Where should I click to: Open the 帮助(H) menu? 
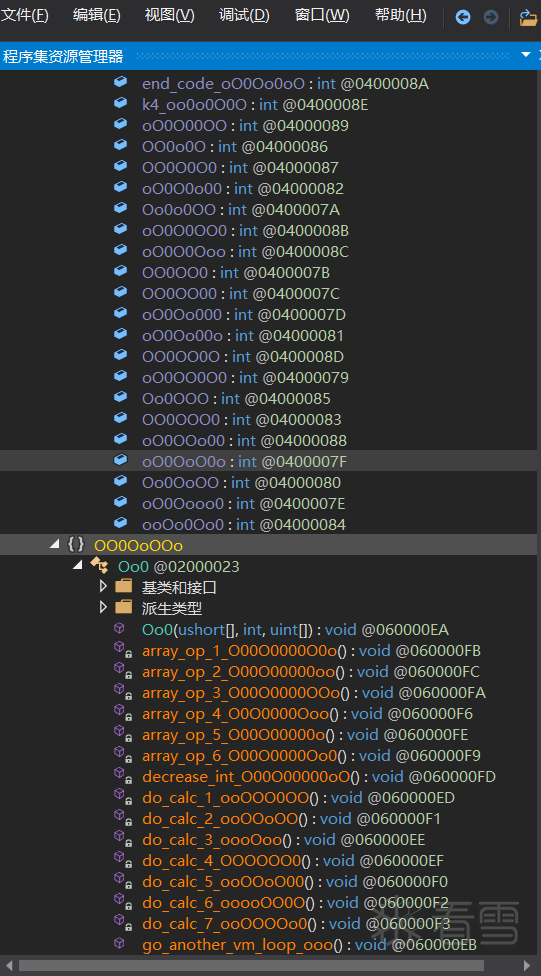pyautogui.click(x=400, y=16)
